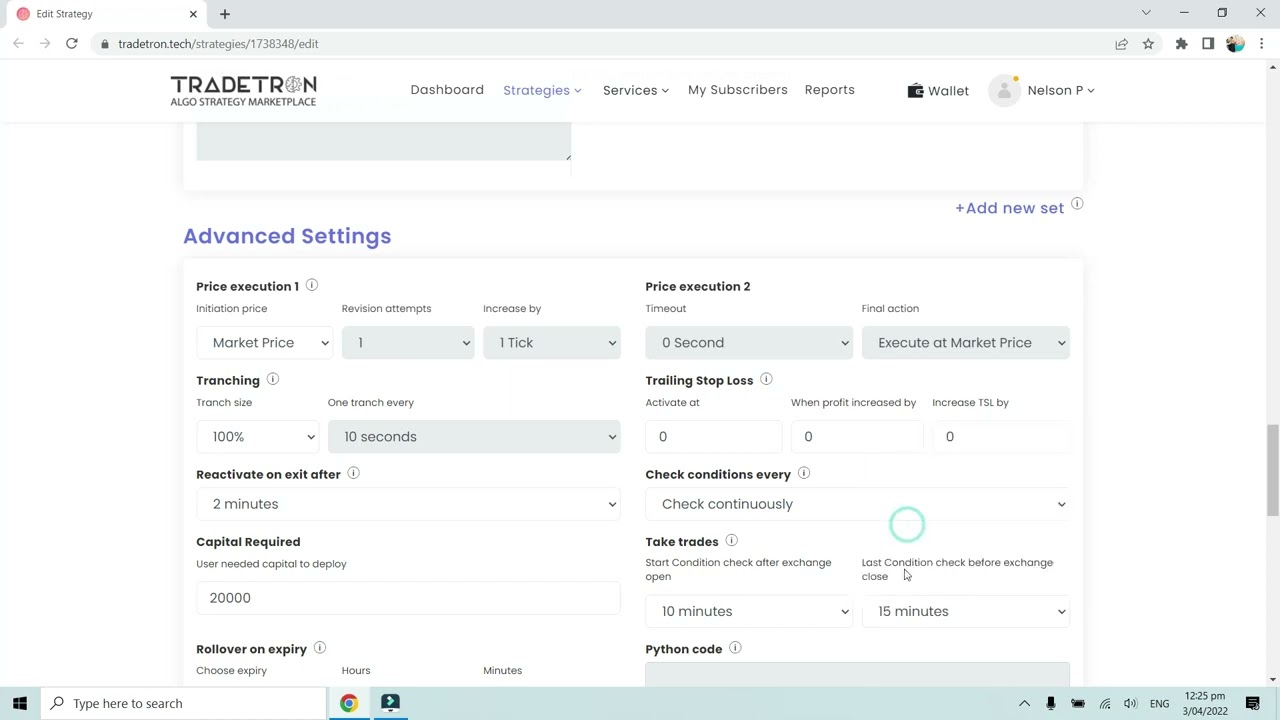This screenshot has height=720, width=1280.
Task: Click the taskbar clock showing 12:25 pm
Action: [x=1205, y=703]
